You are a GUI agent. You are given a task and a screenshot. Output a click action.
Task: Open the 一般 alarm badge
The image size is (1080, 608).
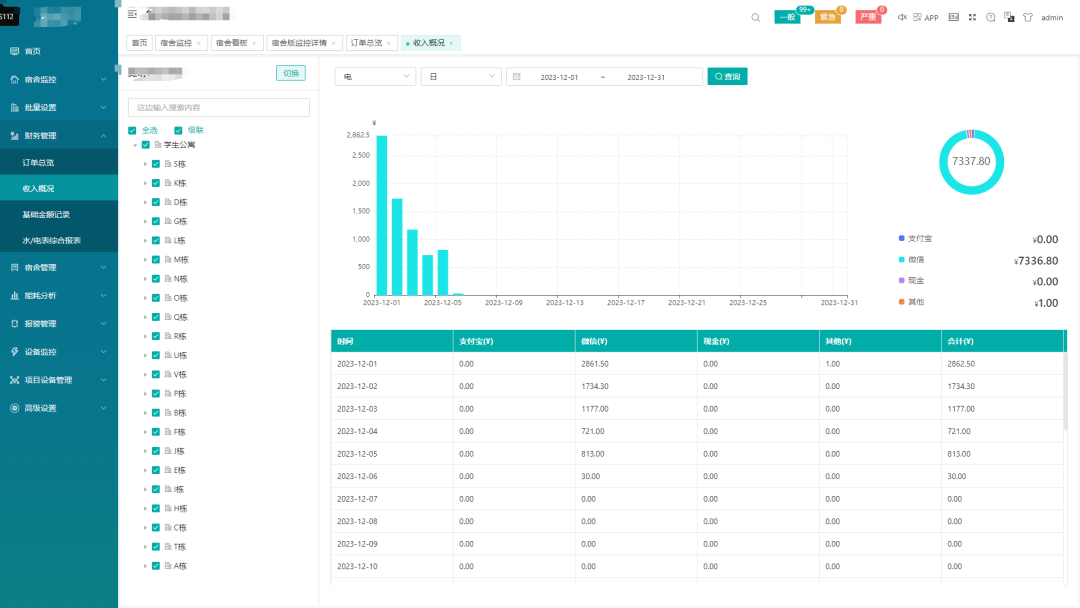pos(787,17)
